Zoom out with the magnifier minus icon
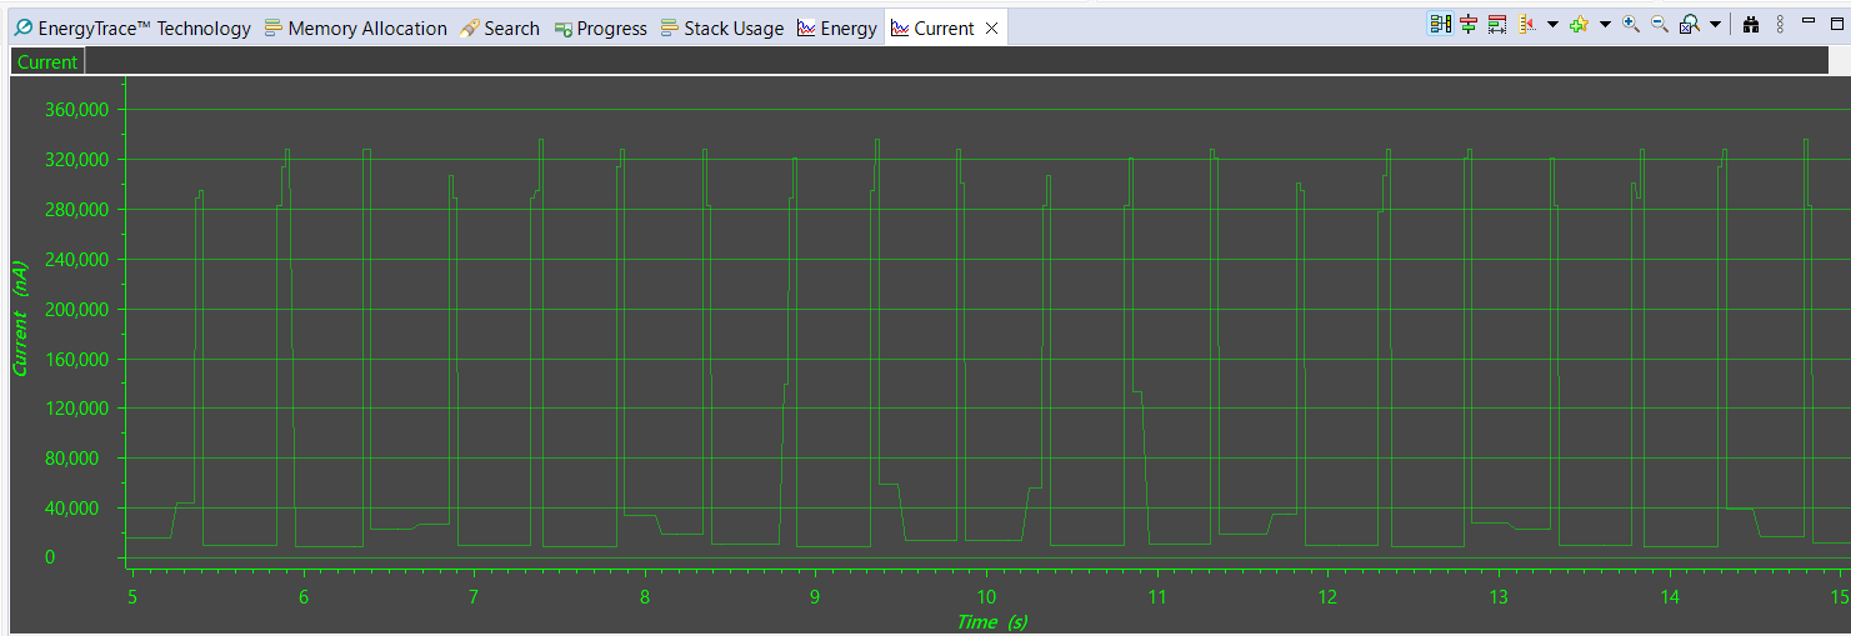Screen dimensions: 1851x636 coord(1660,24)
